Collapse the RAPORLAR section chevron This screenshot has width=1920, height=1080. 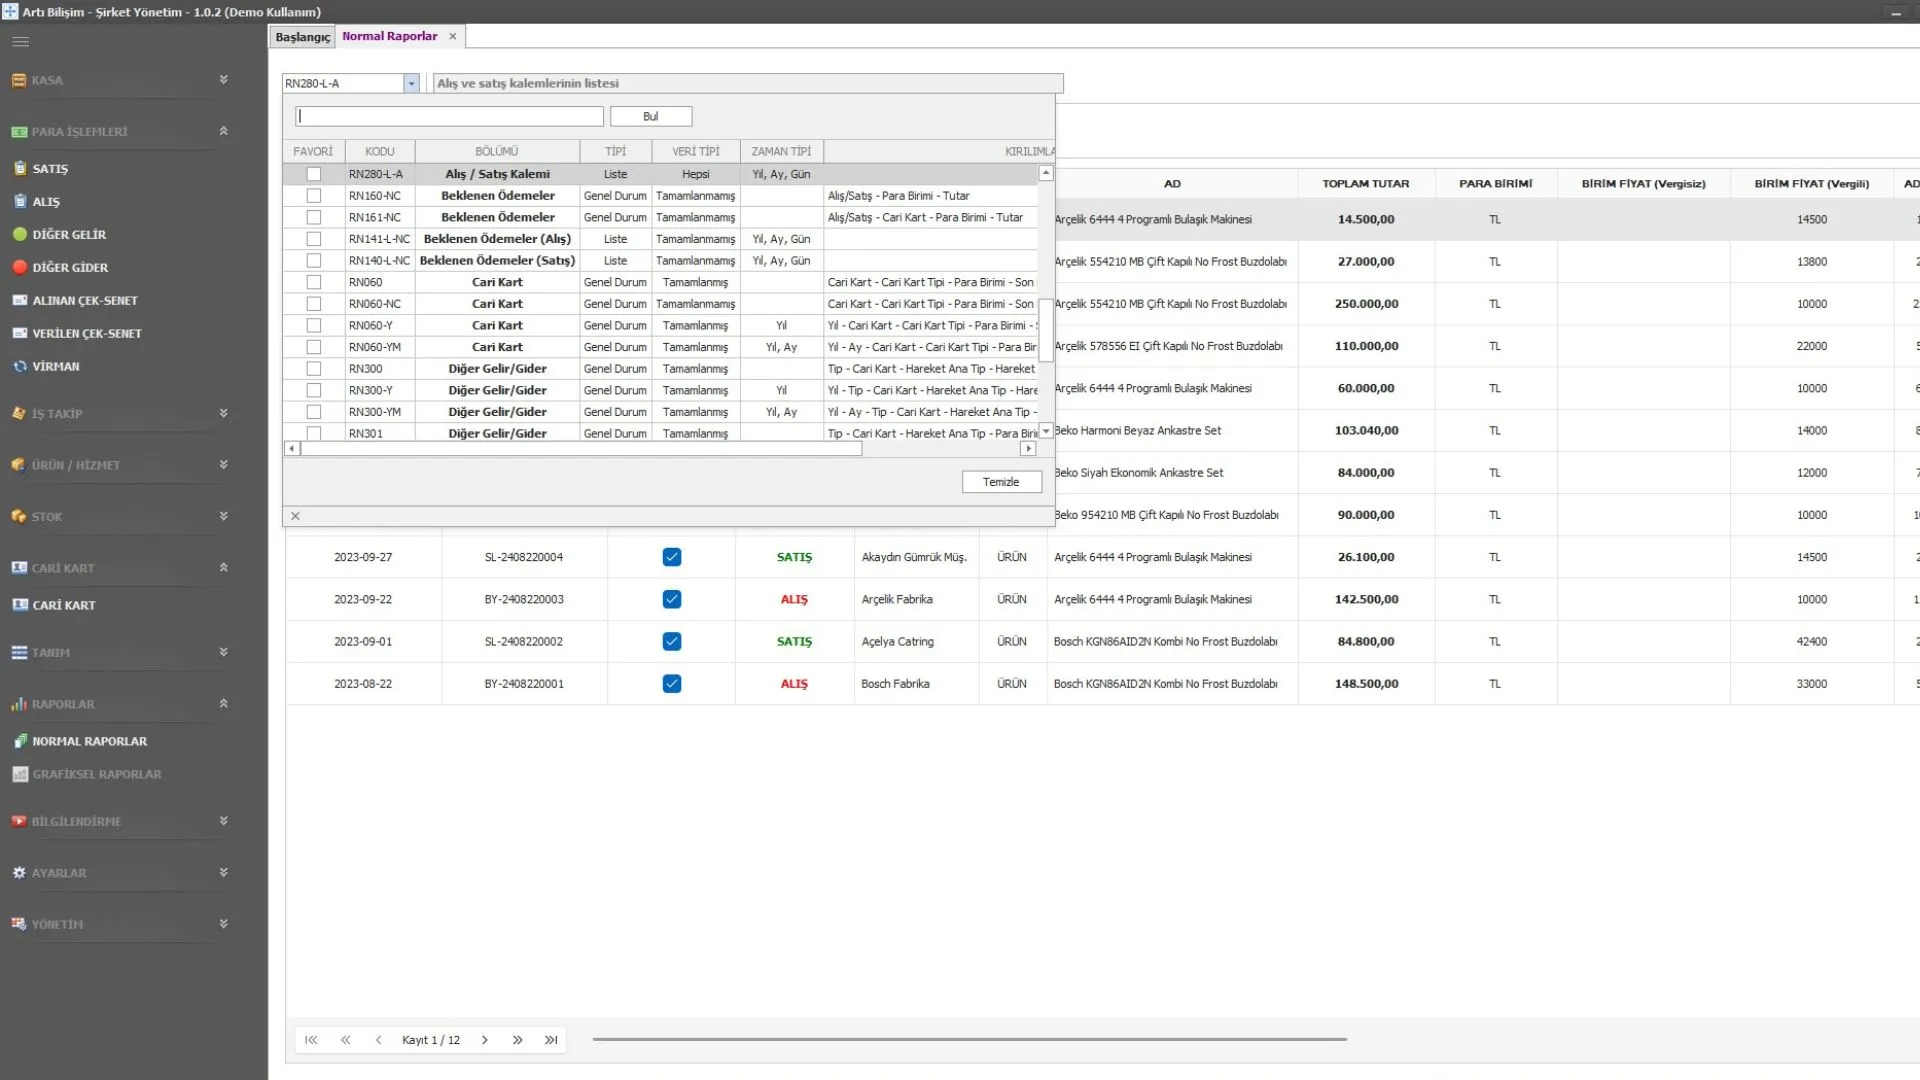[x=223, y=704]
